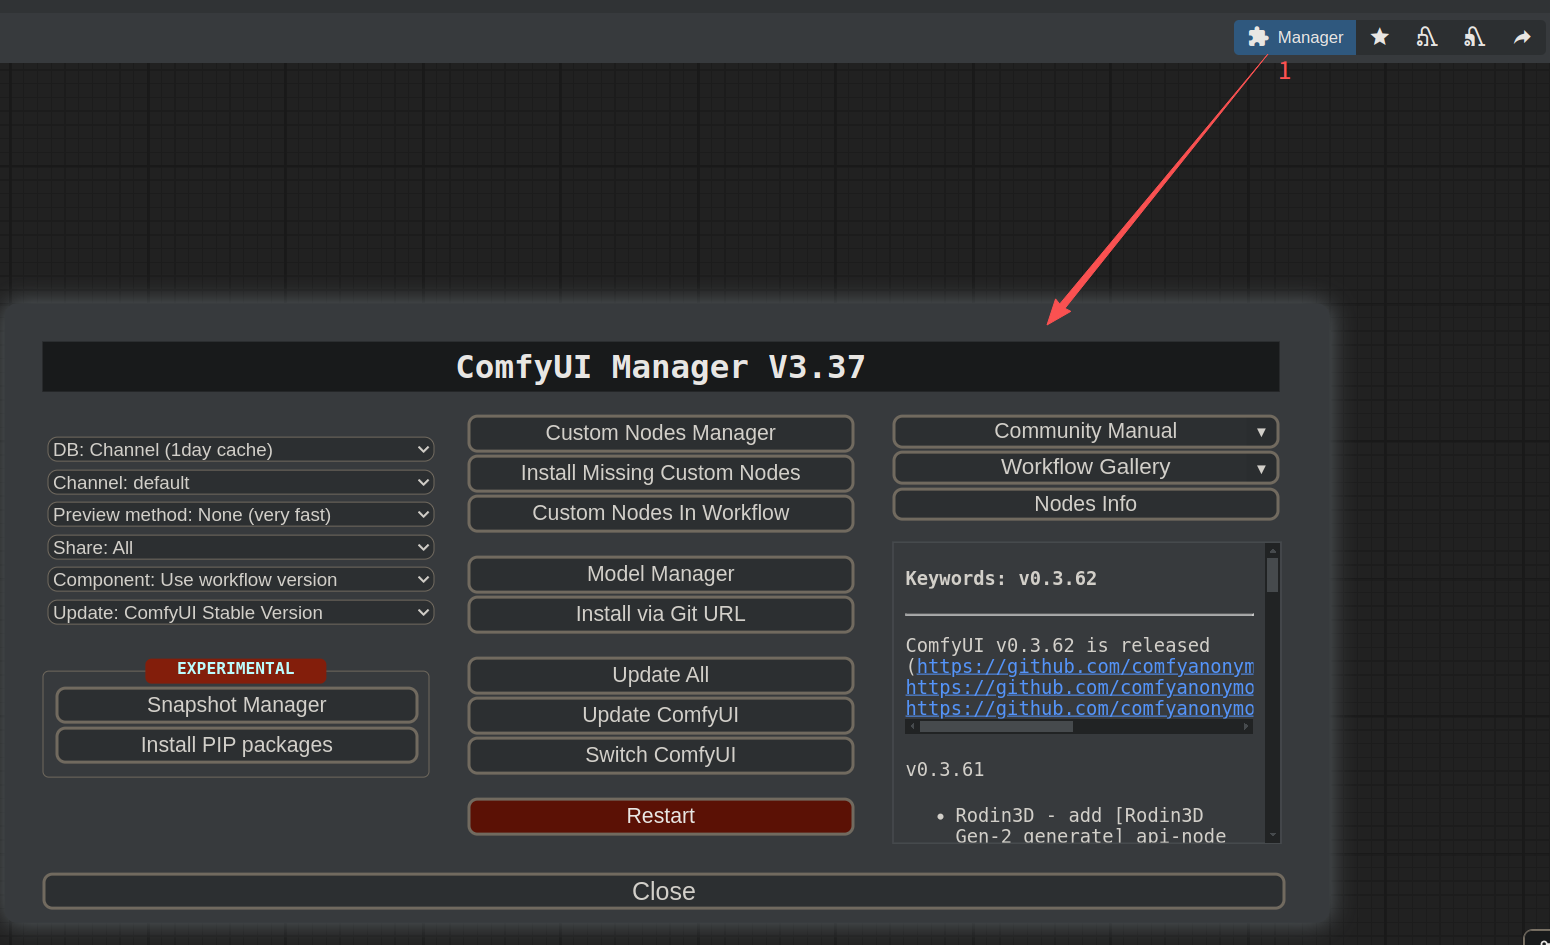Click the Switch ComfyUI button
The width and height of the screenshot is (1550, 945).
661,755
